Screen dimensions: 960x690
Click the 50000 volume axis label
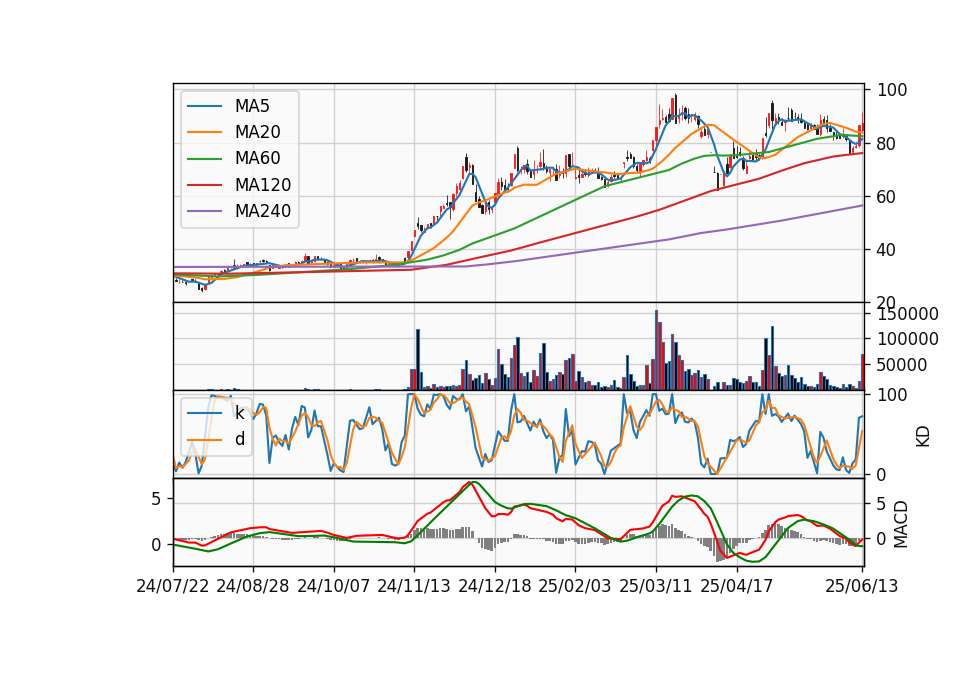coord(902,365)
